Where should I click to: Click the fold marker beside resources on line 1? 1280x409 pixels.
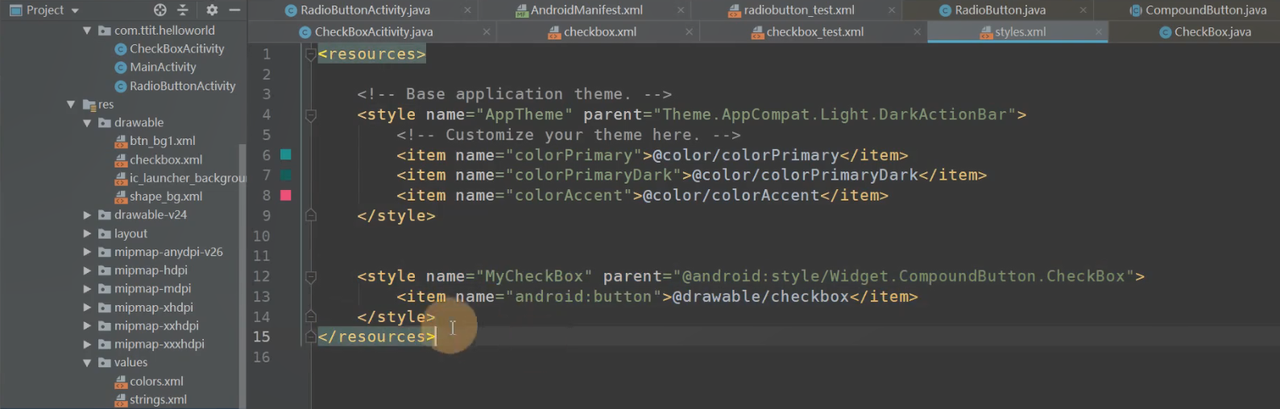click(x=311, y=54)
